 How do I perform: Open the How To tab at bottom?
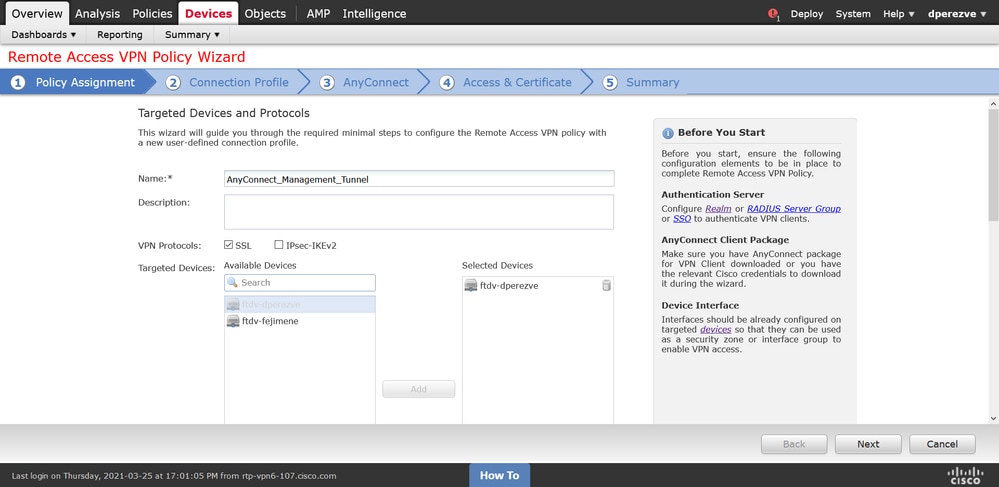[500, 475]
